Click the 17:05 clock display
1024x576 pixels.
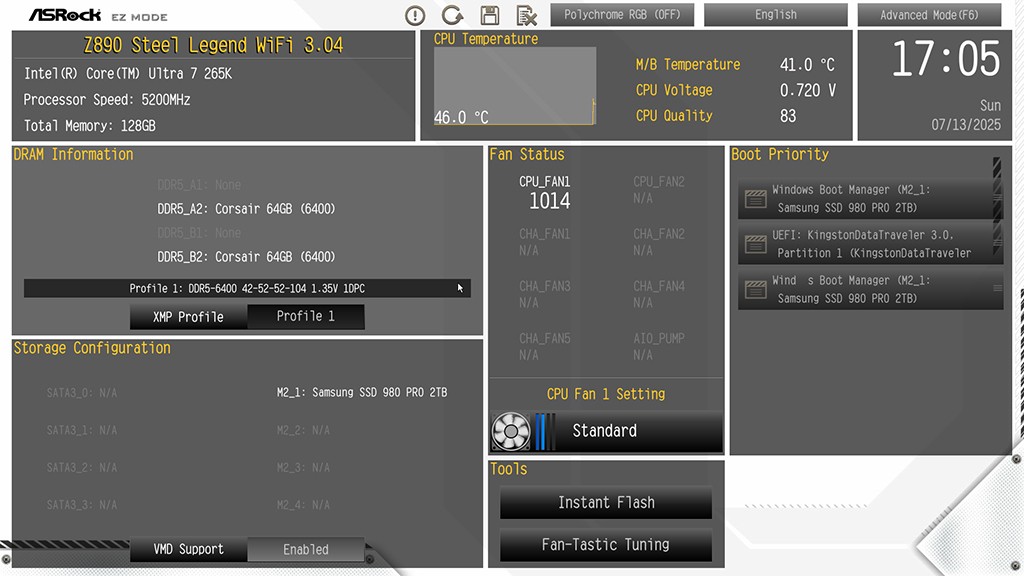pyautogui.click(x=946, y=59)
